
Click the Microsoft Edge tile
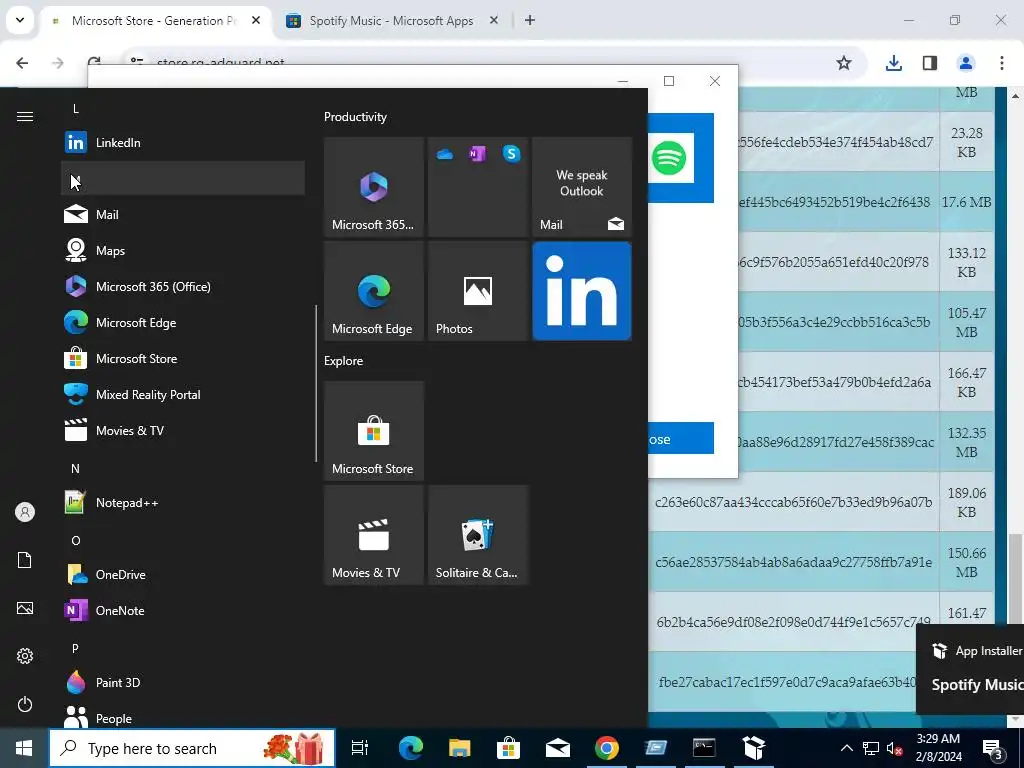tap(374, 291)
